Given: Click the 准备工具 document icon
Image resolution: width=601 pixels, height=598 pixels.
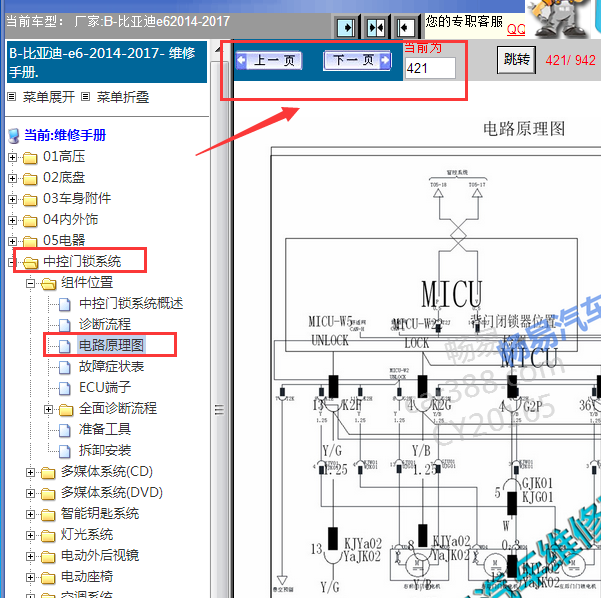Looking at the screenshot, I should (65, 430).
